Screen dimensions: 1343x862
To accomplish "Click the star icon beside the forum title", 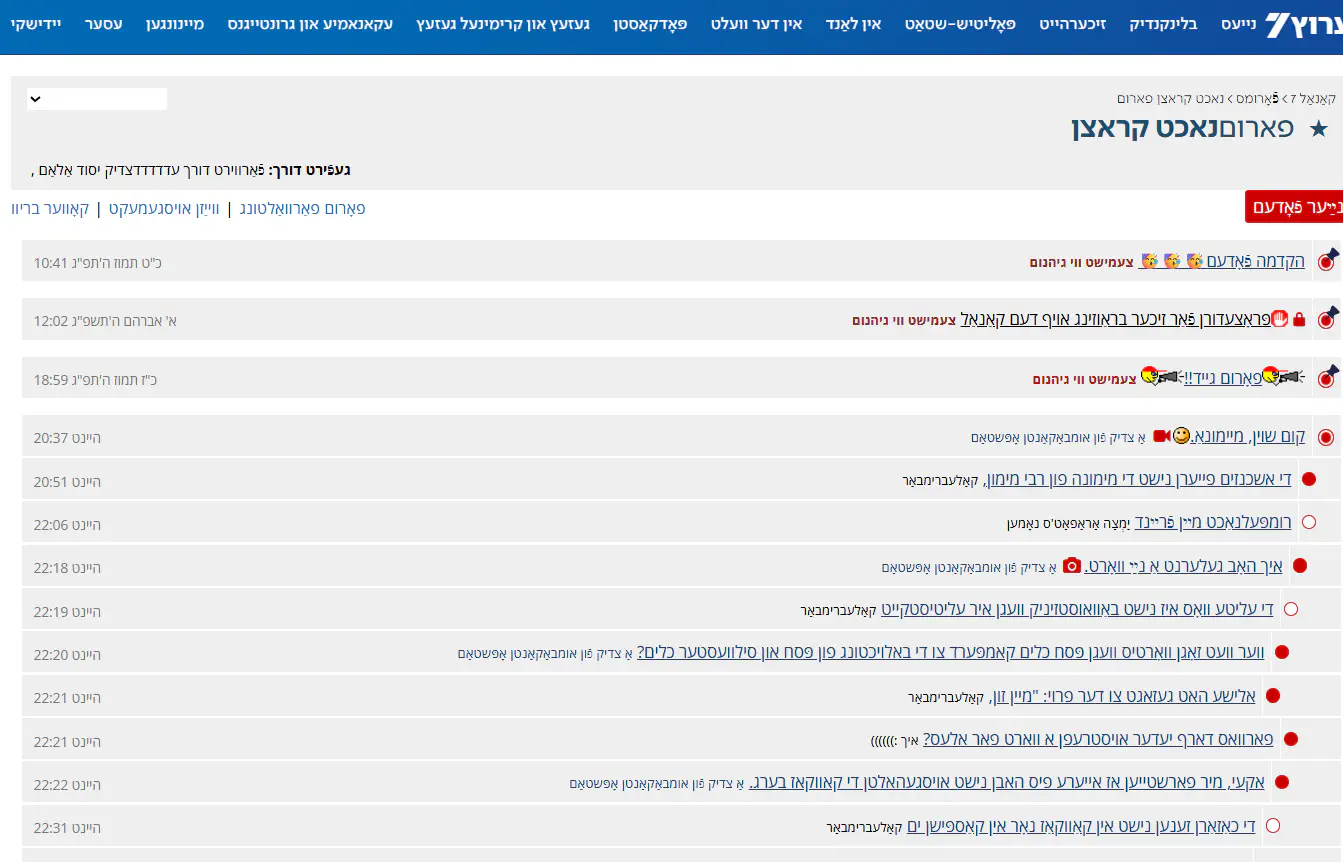I will (1318, 128).
